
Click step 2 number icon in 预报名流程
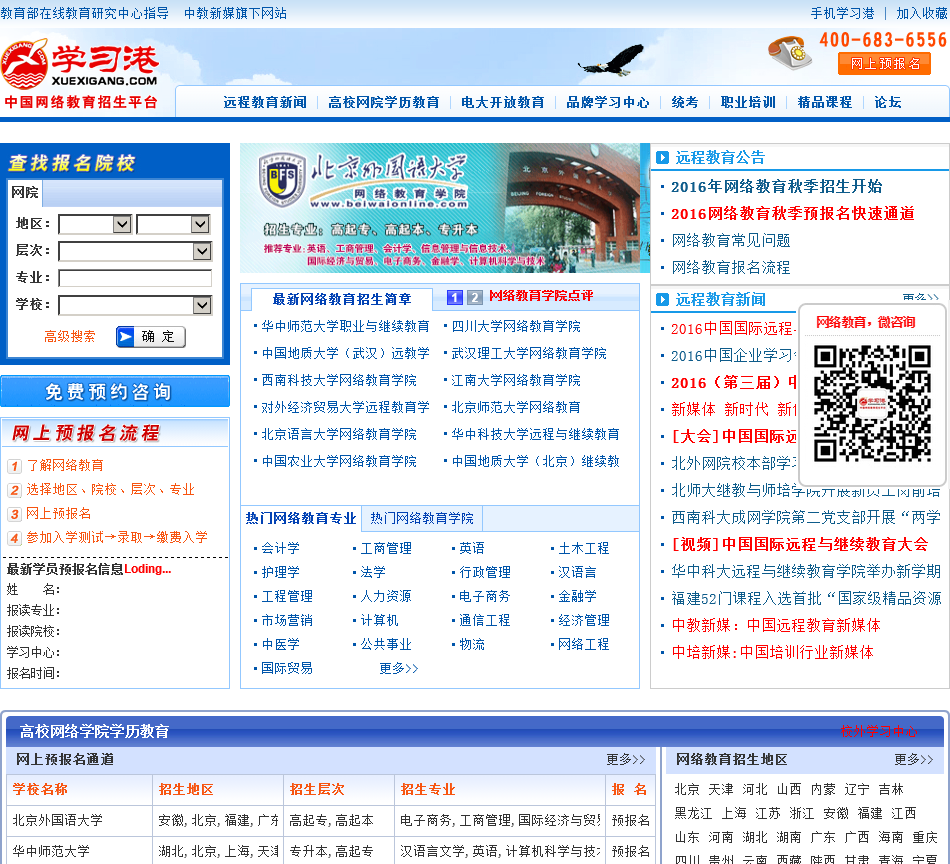pyautogui.click(x=15, y=490)
